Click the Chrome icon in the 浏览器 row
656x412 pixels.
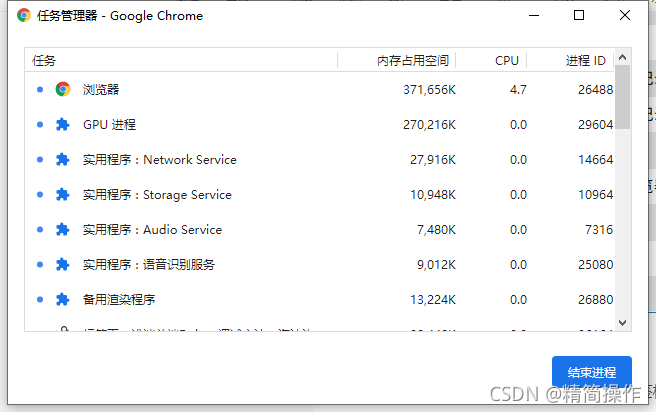63,89
